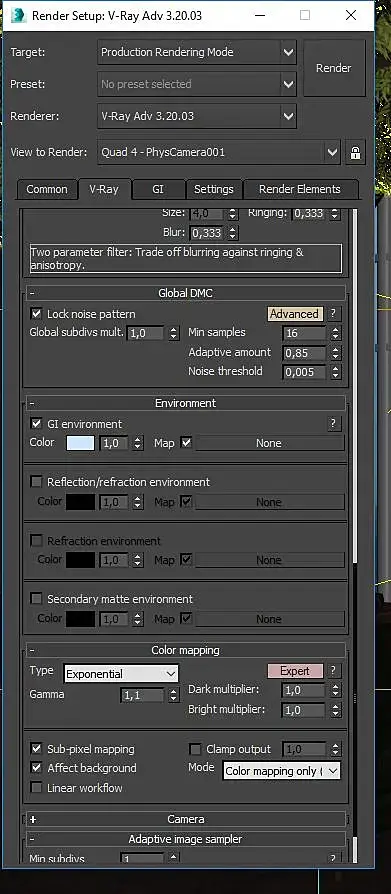This screenshot has height=894, width=391.
Task: Open the Preset dropdown
Action: [197, 84]
